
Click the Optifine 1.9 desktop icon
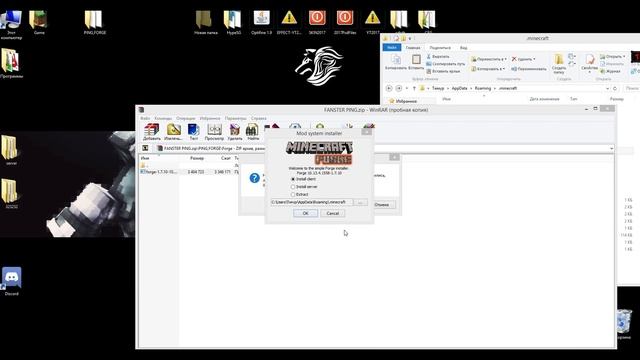point(261,23)
